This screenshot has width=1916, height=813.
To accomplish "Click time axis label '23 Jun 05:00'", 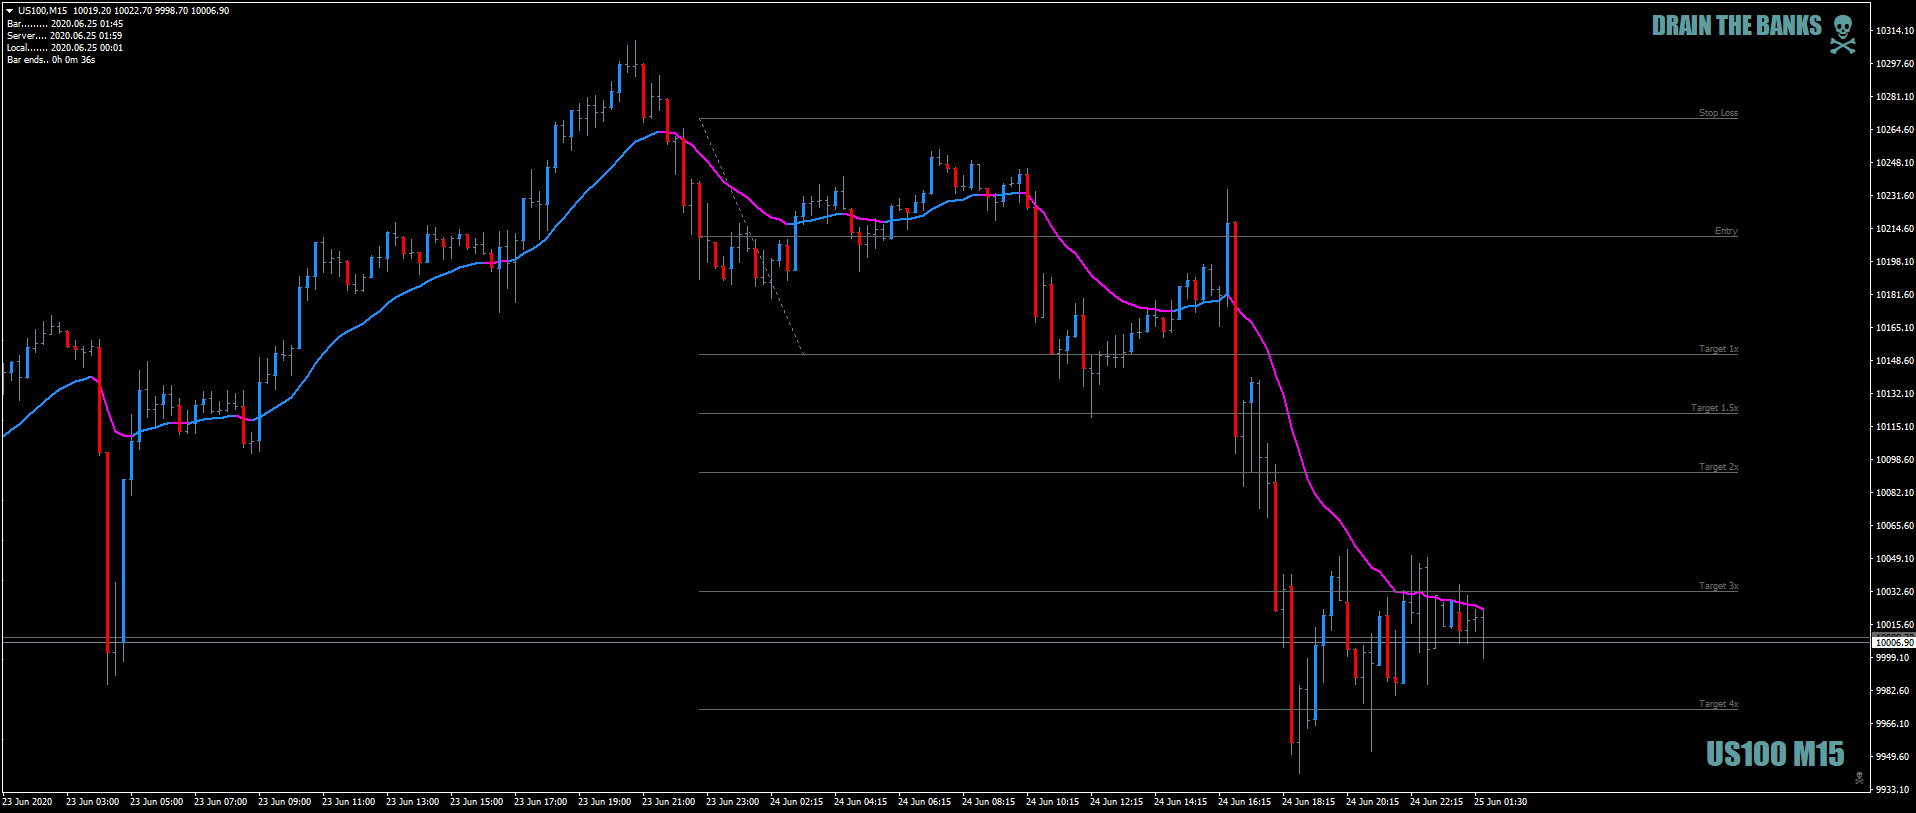I will pyautogui.click(x=156, y=802).
